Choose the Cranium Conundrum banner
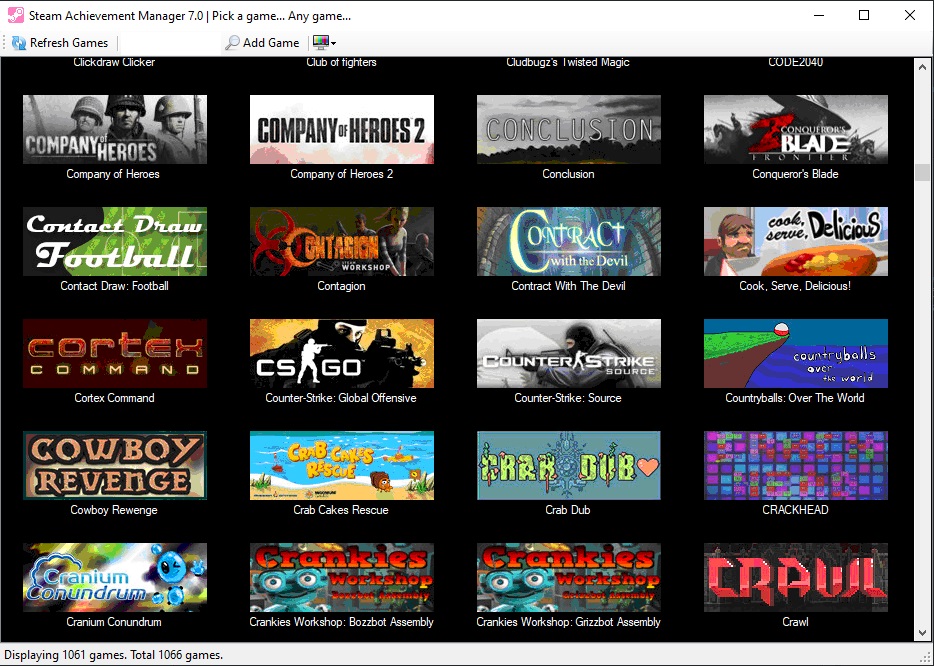934x666 pixels. click(x=115, y=577)
